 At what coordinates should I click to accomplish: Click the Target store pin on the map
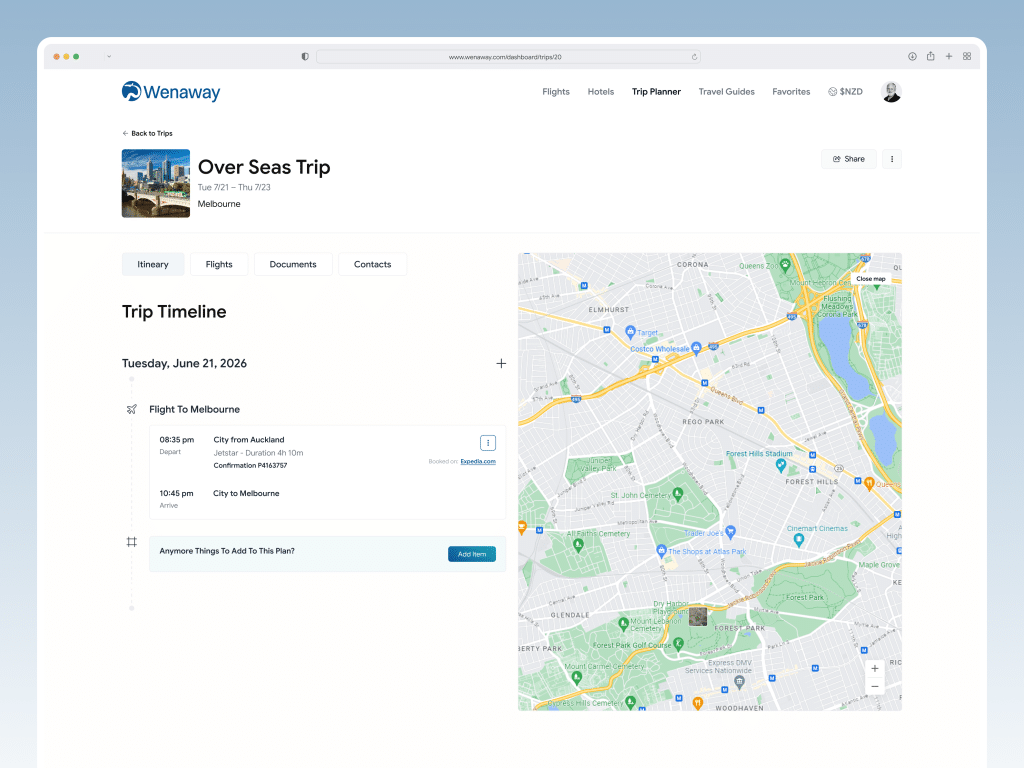(x=630, y=332)
